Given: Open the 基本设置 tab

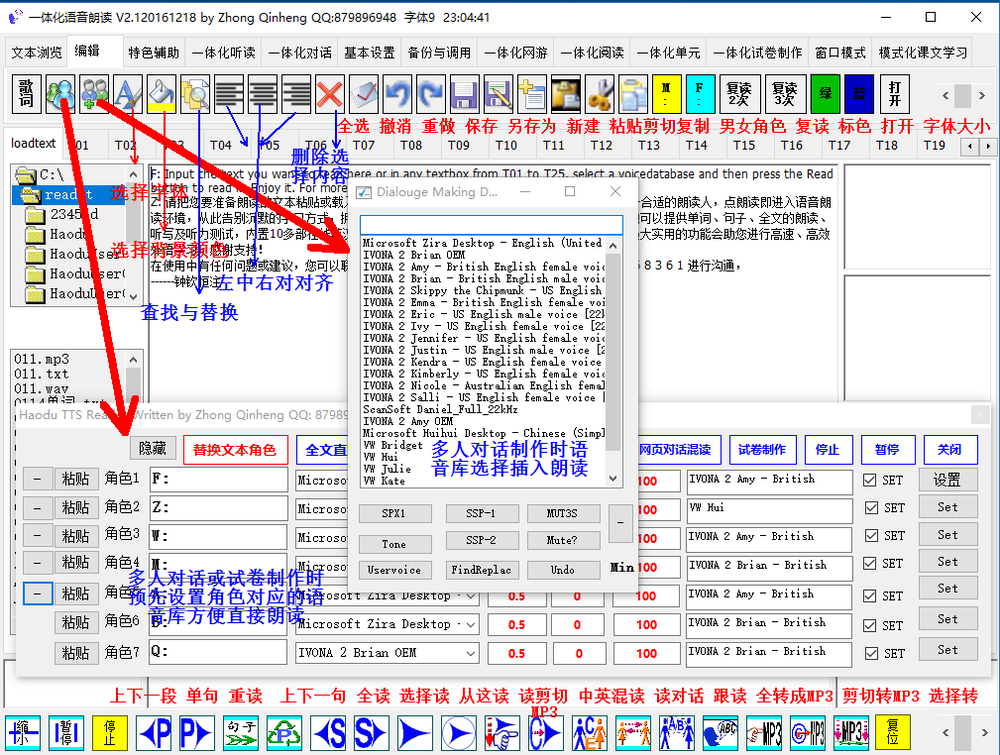Looking at the screenshot, I should coord(370,52).
